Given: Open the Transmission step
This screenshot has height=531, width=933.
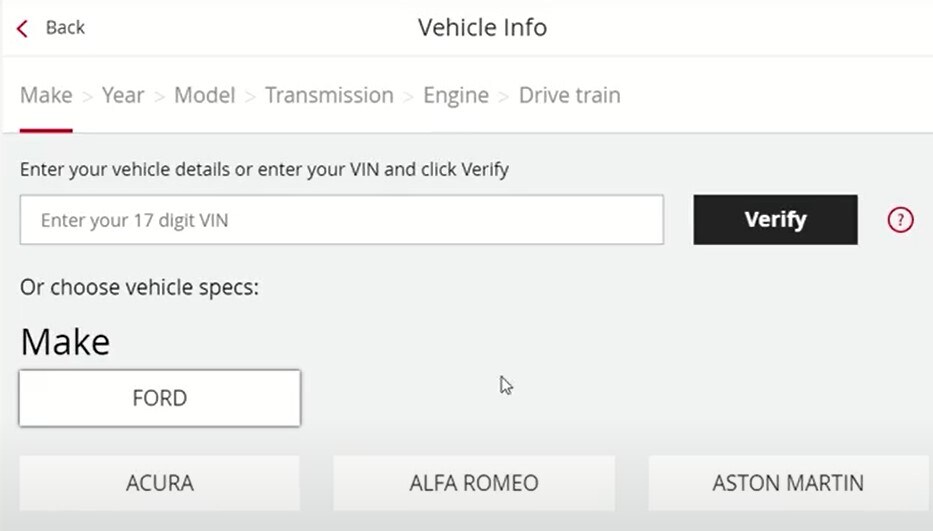Looking at the screenshot, I should coord(329,95).
